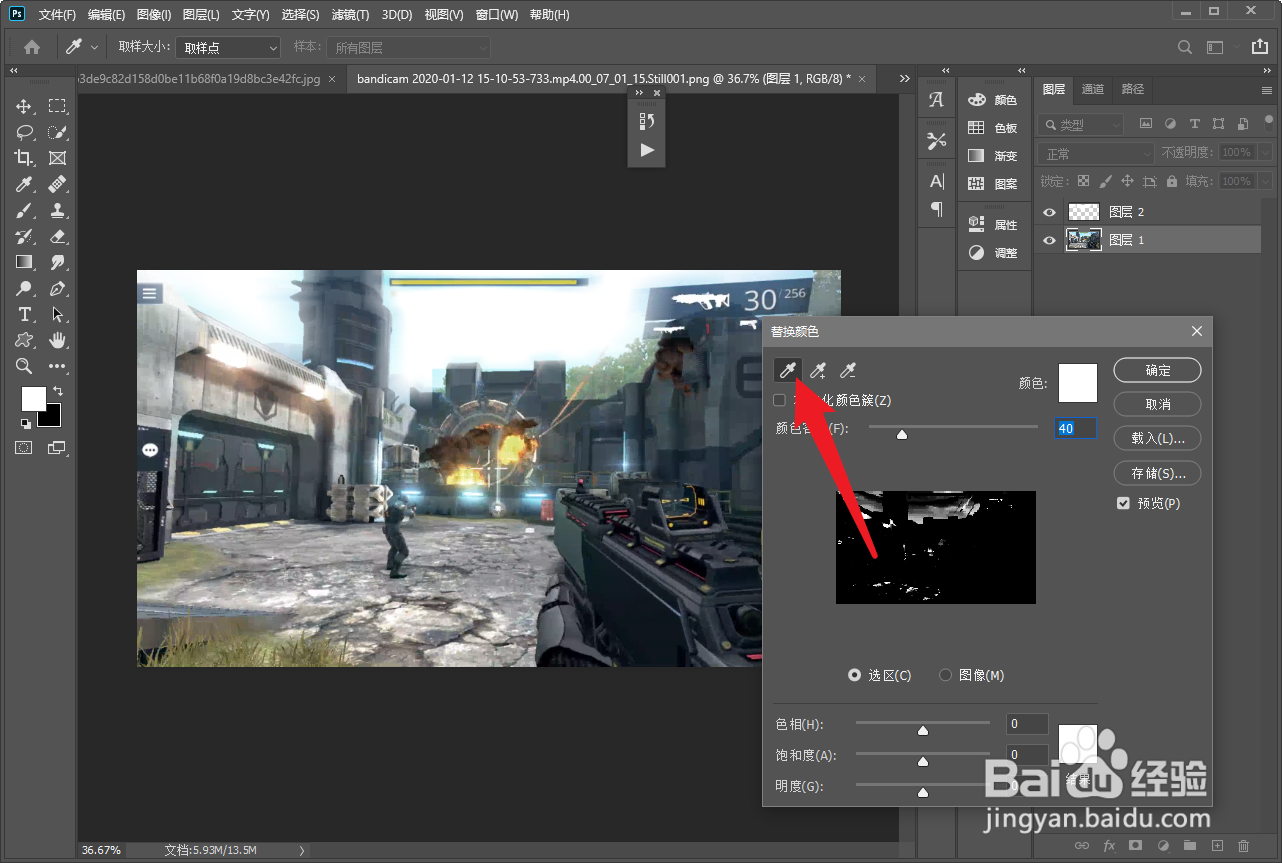Select the 图层 2 layer thumbnail
This screenshot has width=1282, height=863.
[x=1085, y=212]
